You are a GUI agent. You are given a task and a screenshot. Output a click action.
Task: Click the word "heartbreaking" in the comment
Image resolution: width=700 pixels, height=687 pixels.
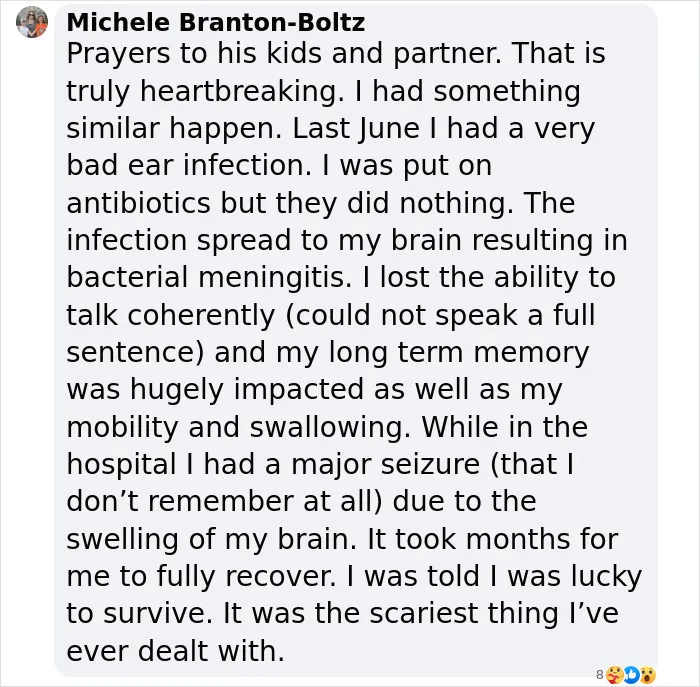(x=240, y=91)
